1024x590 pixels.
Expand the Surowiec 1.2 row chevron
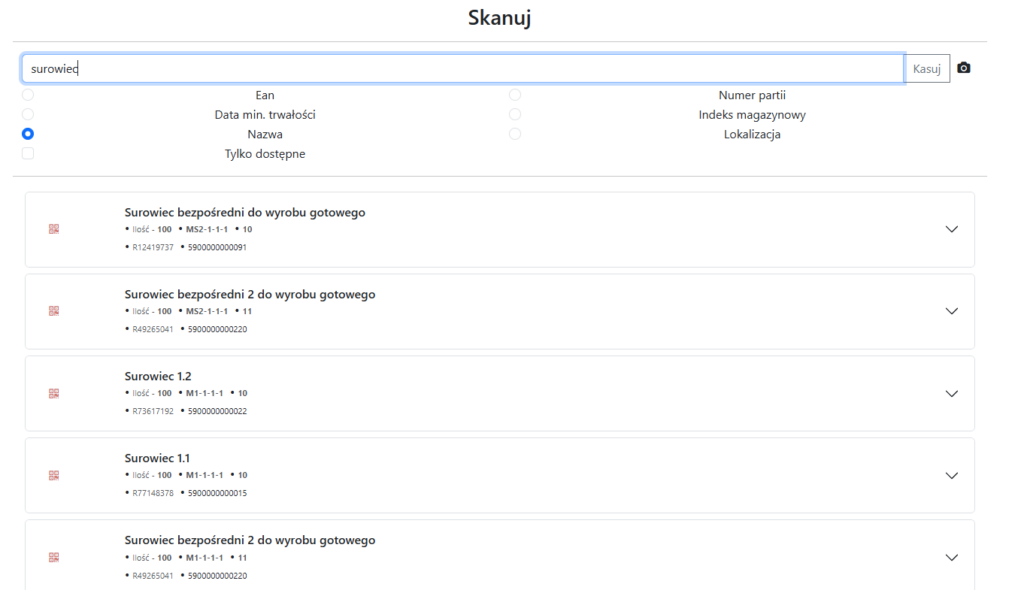pyautogui.click(x=951, y=393)
